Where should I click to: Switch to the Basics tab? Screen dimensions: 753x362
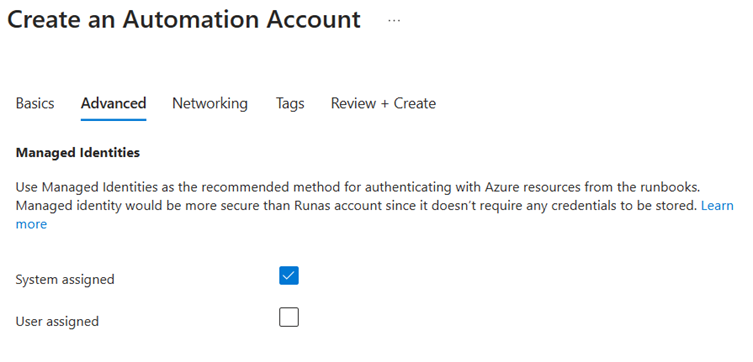click(35, 103)
